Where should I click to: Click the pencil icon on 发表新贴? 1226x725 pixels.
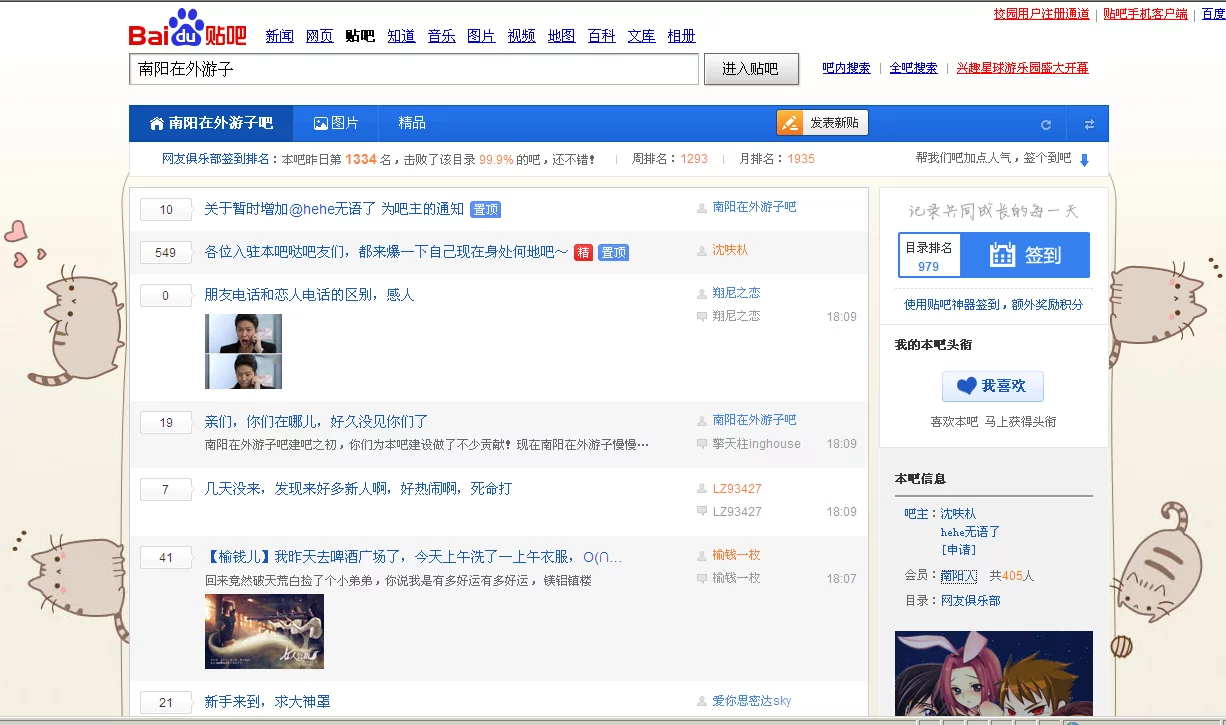pyautogui.click(x=790, y=123)
